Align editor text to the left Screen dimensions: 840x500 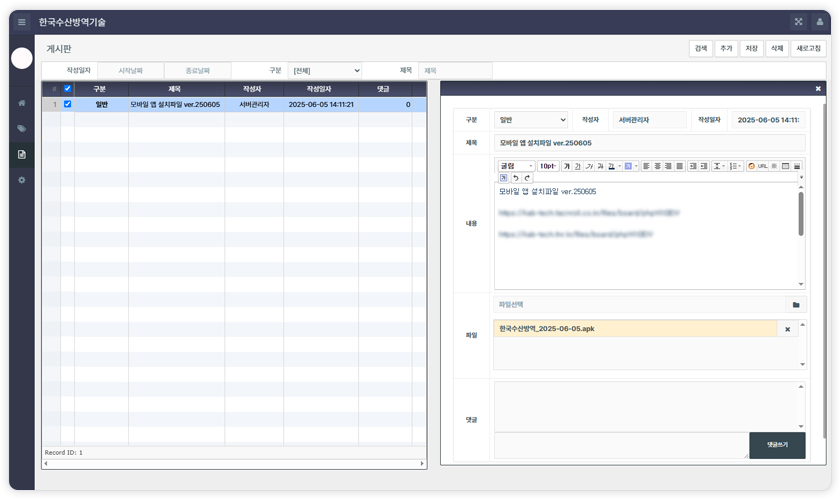(646, 166)
